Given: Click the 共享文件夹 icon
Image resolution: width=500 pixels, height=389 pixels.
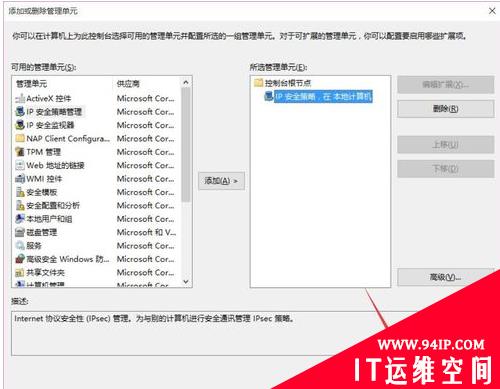Looking at the screenshot, I should click(x=20, y=272).
